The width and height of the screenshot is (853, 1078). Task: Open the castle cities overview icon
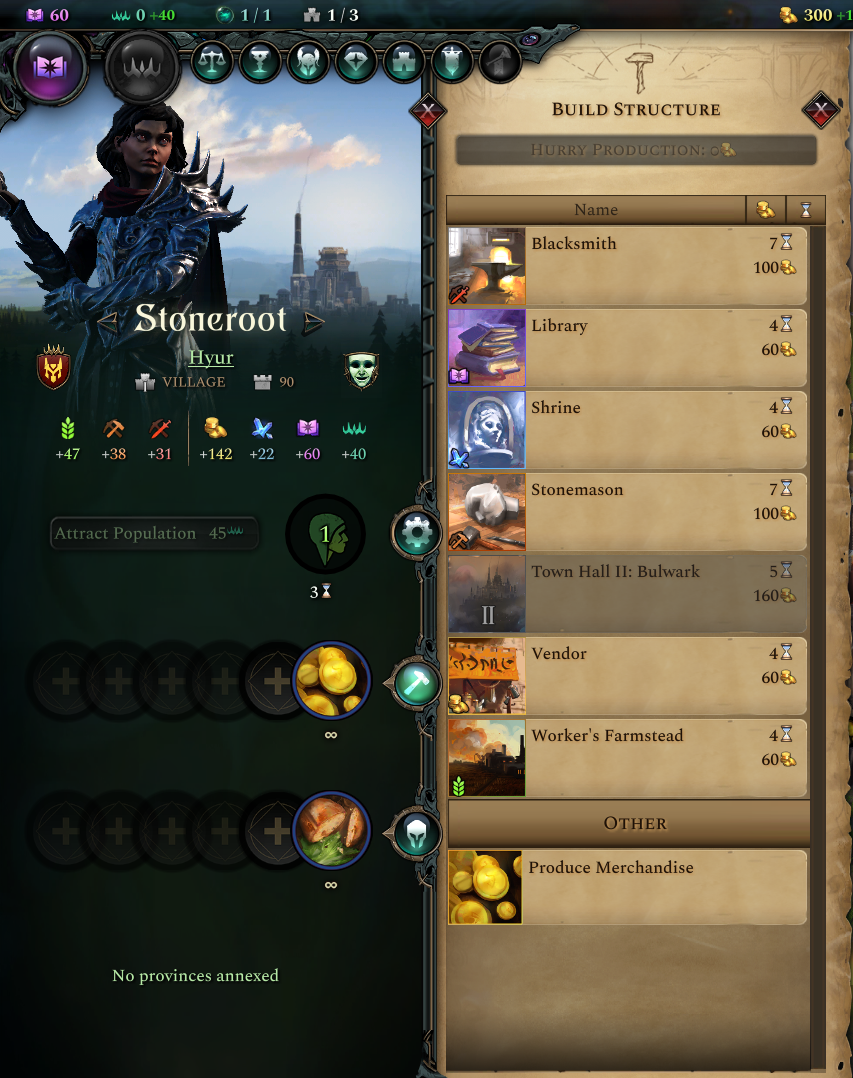click(403, 62)
